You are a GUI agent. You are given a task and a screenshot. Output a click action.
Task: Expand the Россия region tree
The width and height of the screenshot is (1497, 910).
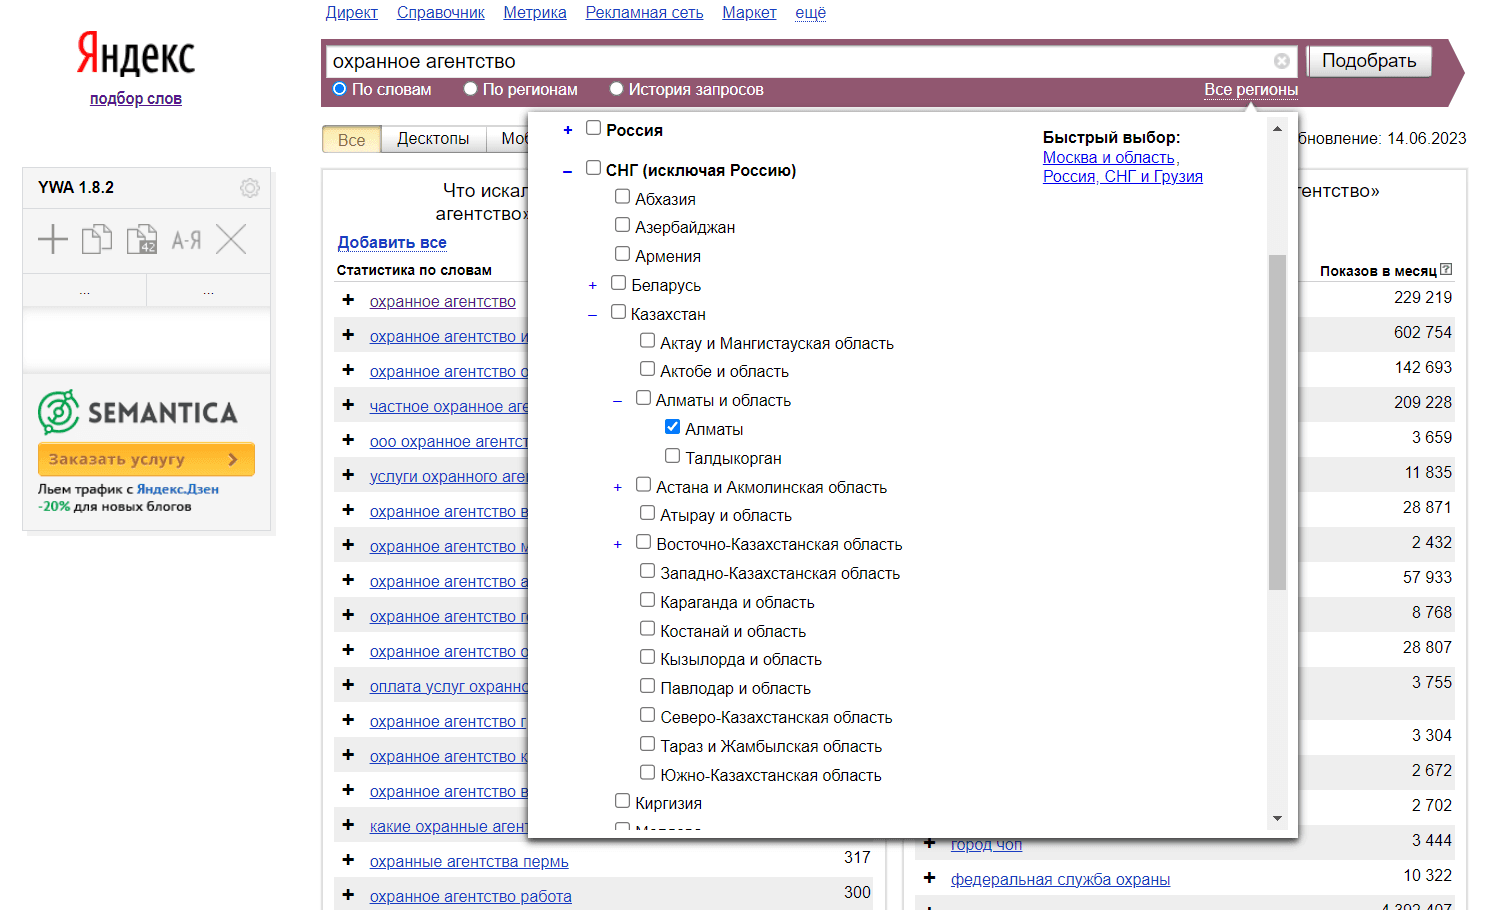pos(567,130)
